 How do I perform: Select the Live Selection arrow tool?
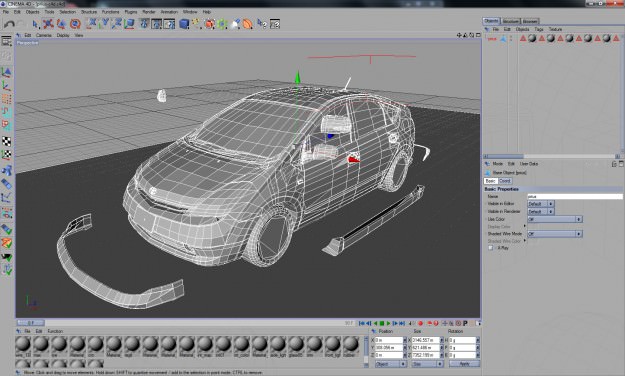[x=35, y=24]
